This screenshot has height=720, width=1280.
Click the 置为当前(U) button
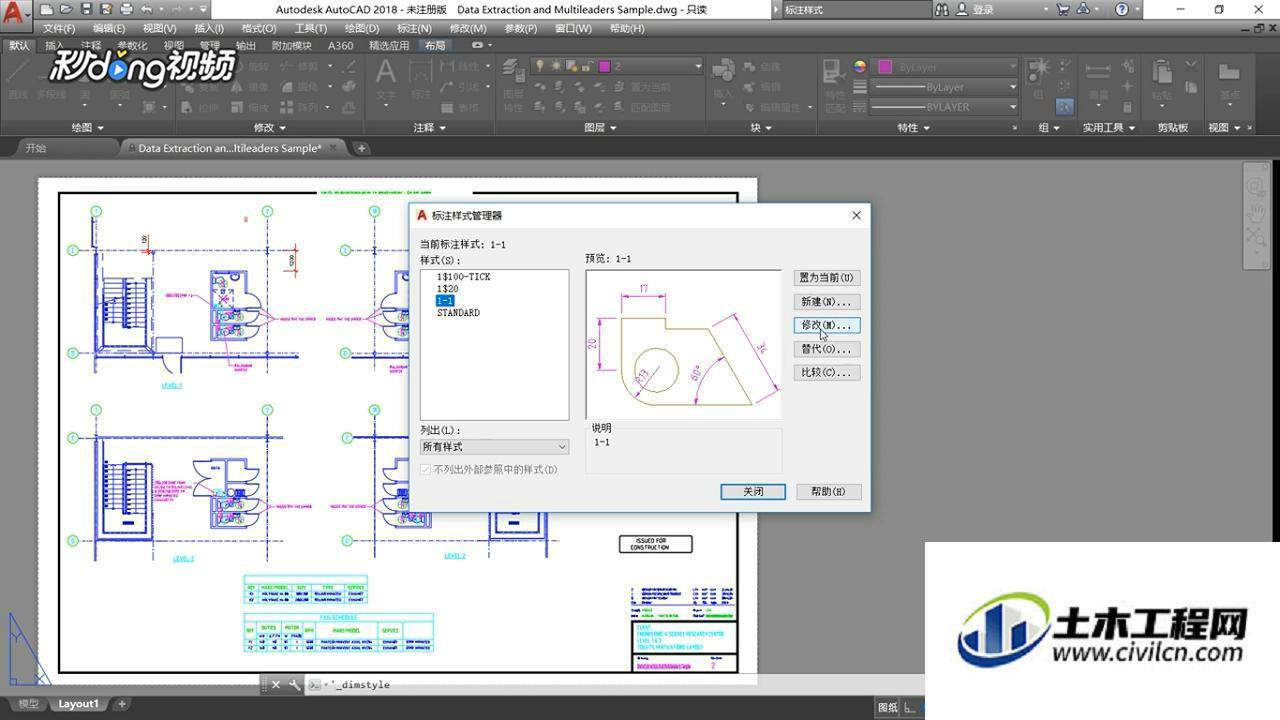coord(826,278)
